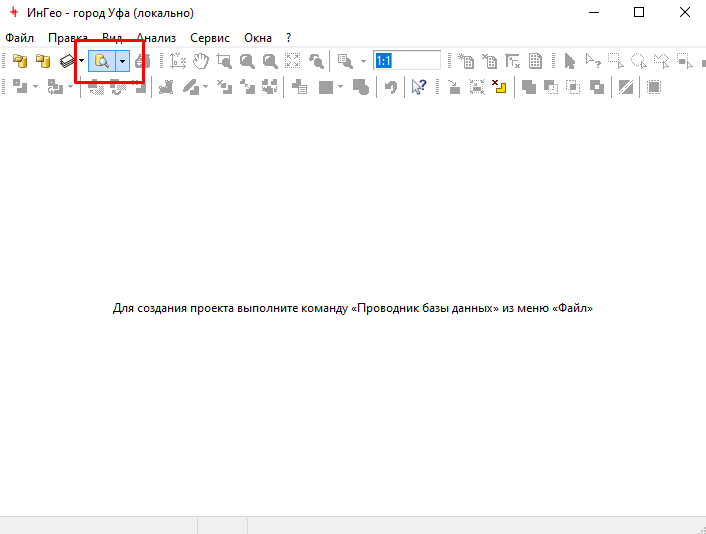Click the overlapping blob shapes icon

tap(361, 87)
